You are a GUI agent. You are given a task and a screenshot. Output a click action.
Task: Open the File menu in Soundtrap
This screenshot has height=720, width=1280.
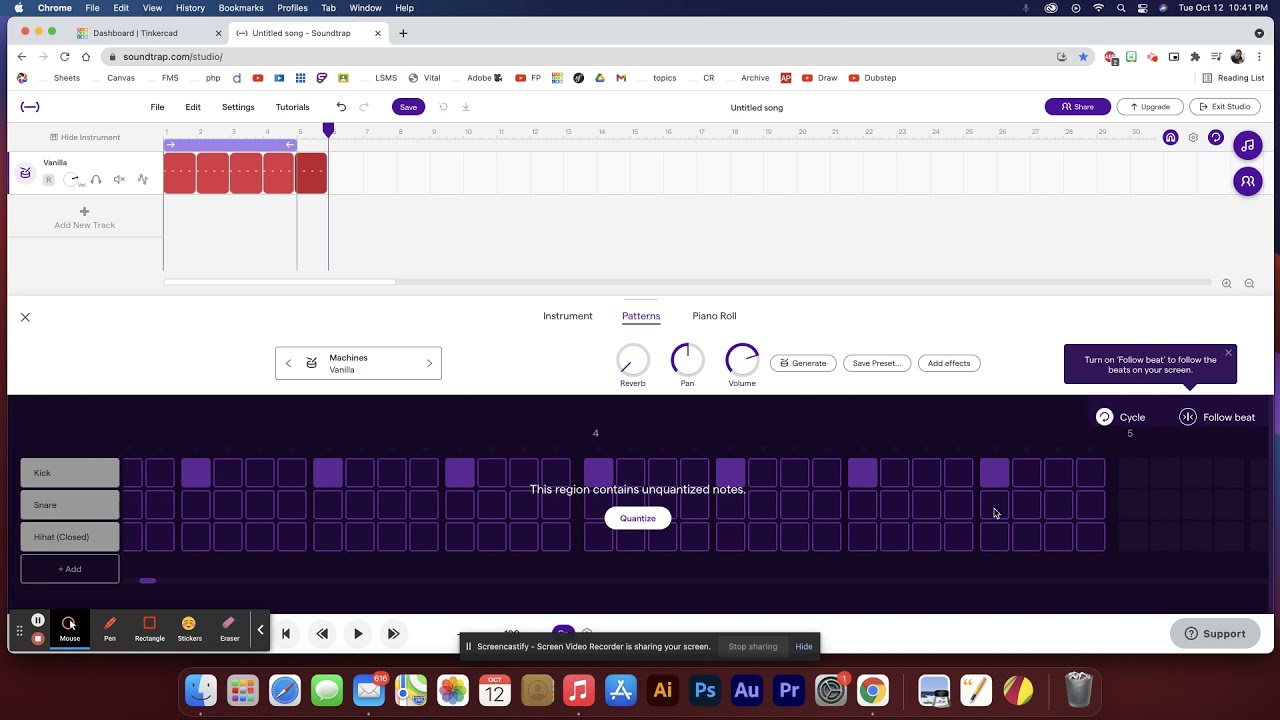point(157,107)
